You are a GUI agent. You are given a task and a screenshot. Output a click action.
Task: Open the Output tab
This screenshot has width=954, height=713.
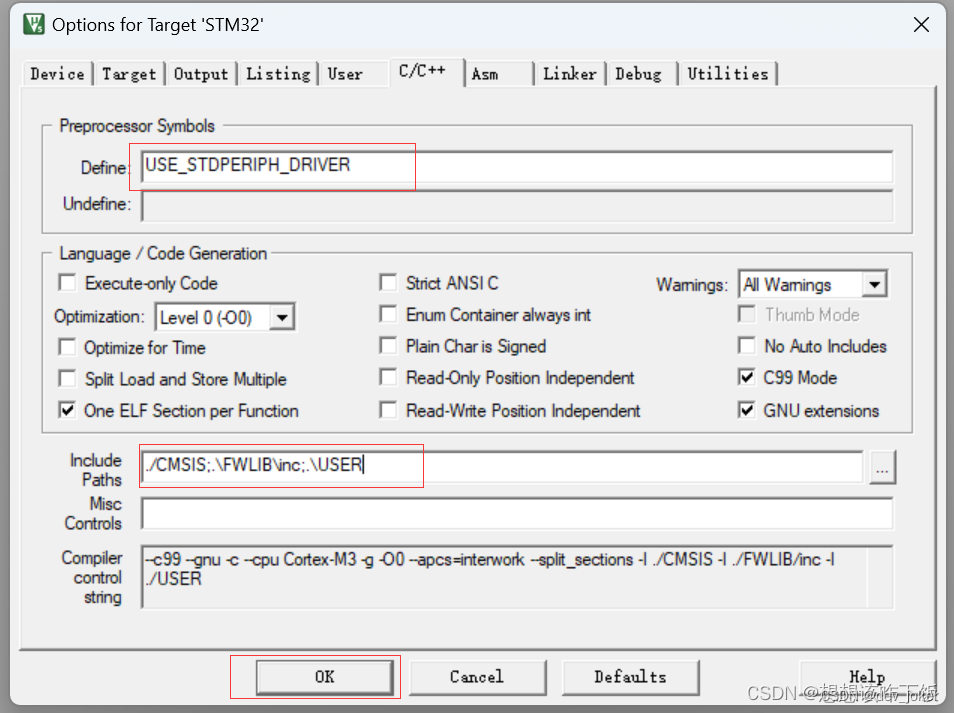coord(201,74)
